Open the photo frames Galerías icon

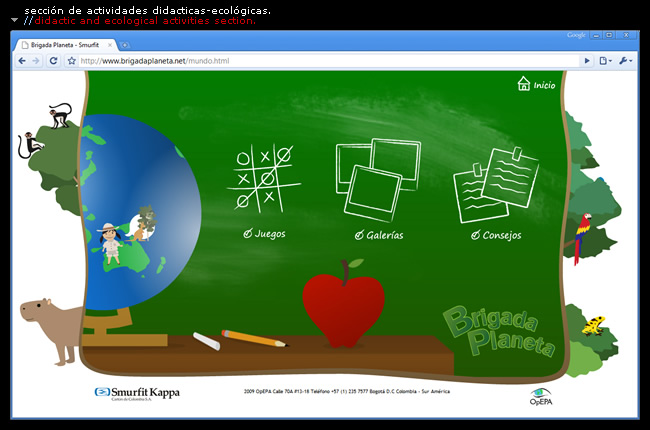(377, 177)
